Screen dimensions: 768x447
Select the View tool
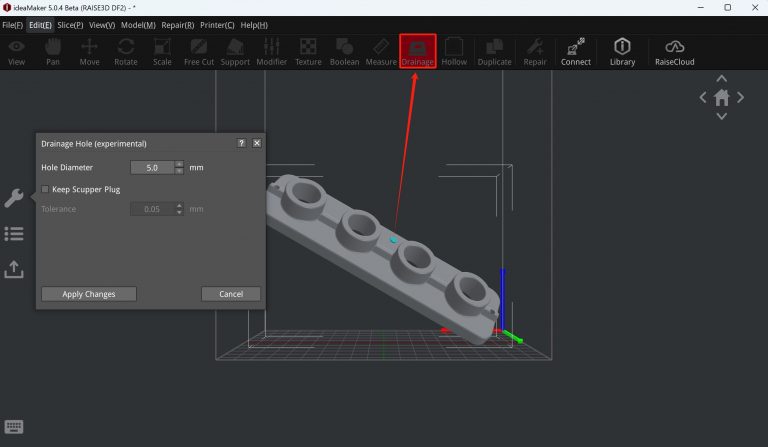(x=16, y=52)
